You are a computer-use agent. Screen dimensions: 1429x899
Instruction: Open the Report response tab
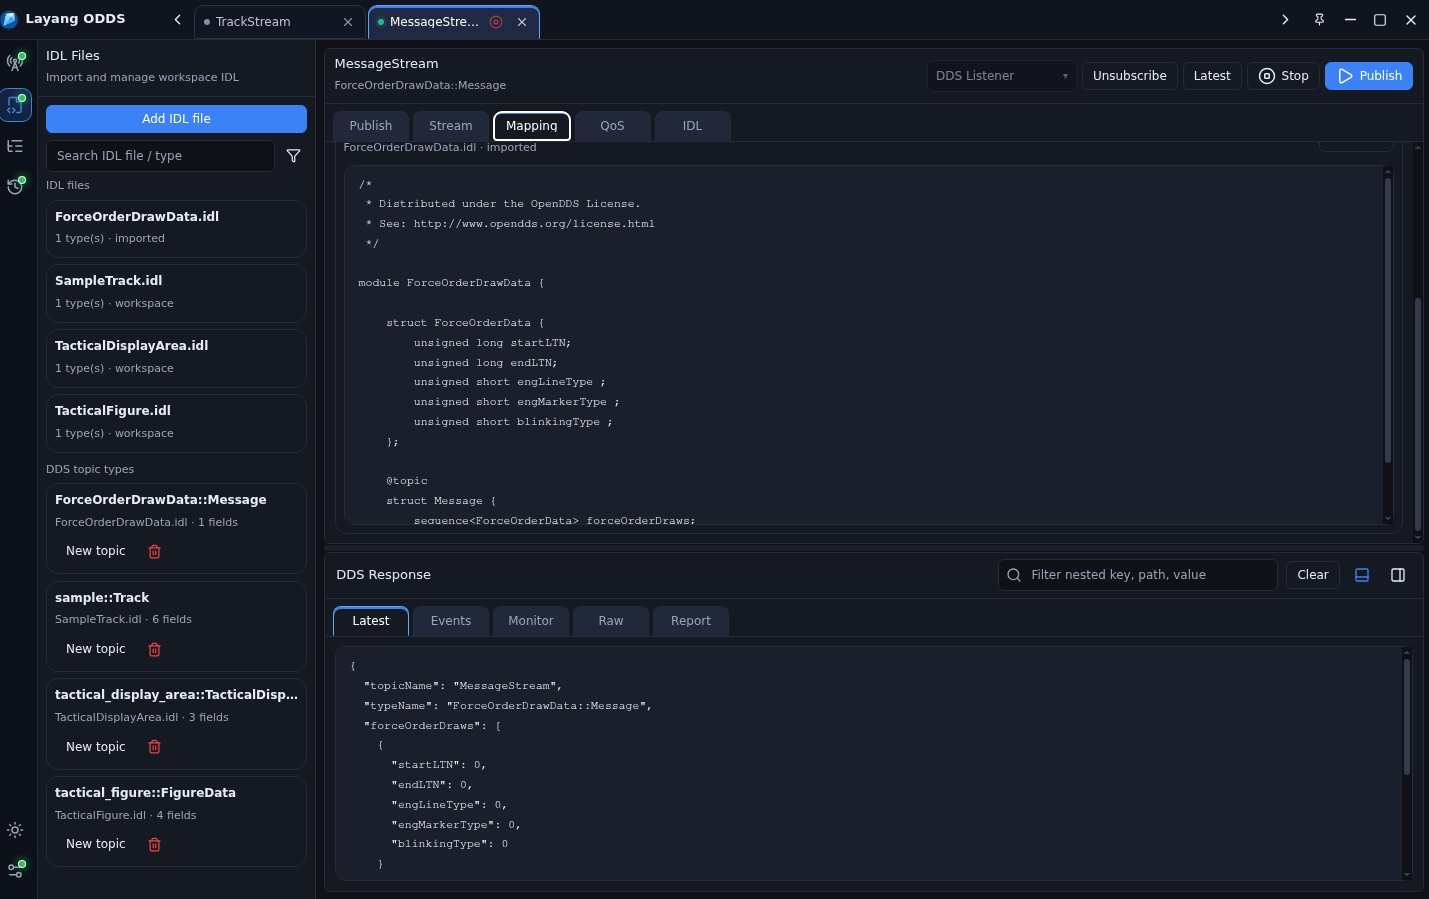click(691, 621)
